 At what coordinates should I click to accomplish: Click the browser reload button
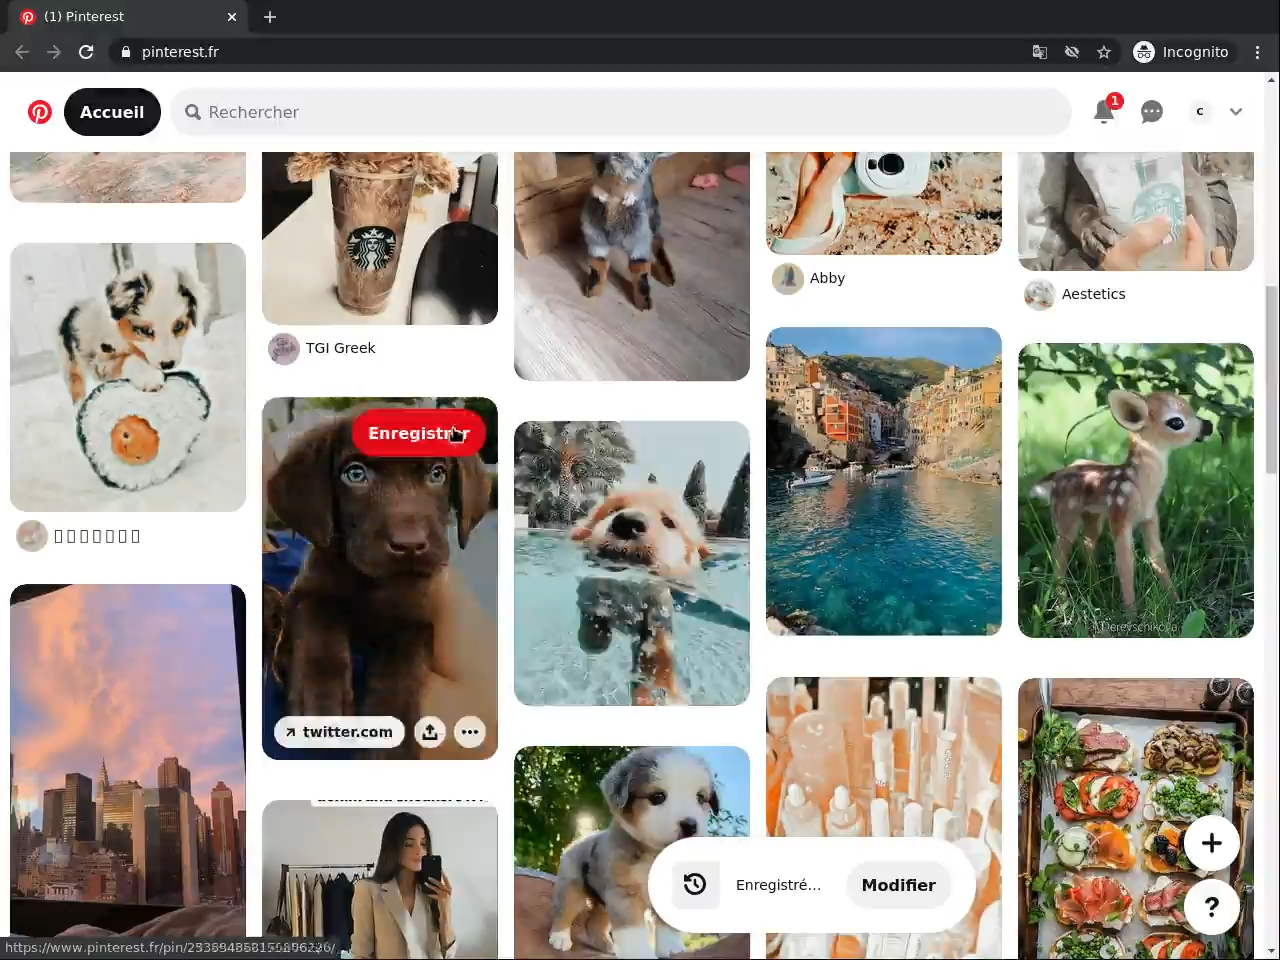pos(86,52)
